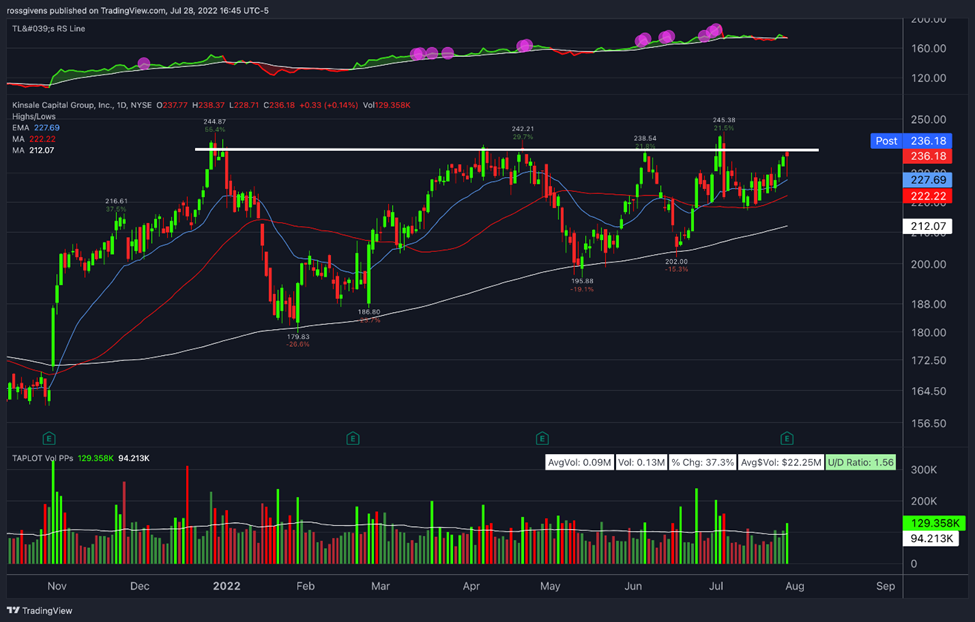This screenshot has width=975, height=622.
Task: Click the rossgivens published on TradingView.com caption
Action: (137, 11)
